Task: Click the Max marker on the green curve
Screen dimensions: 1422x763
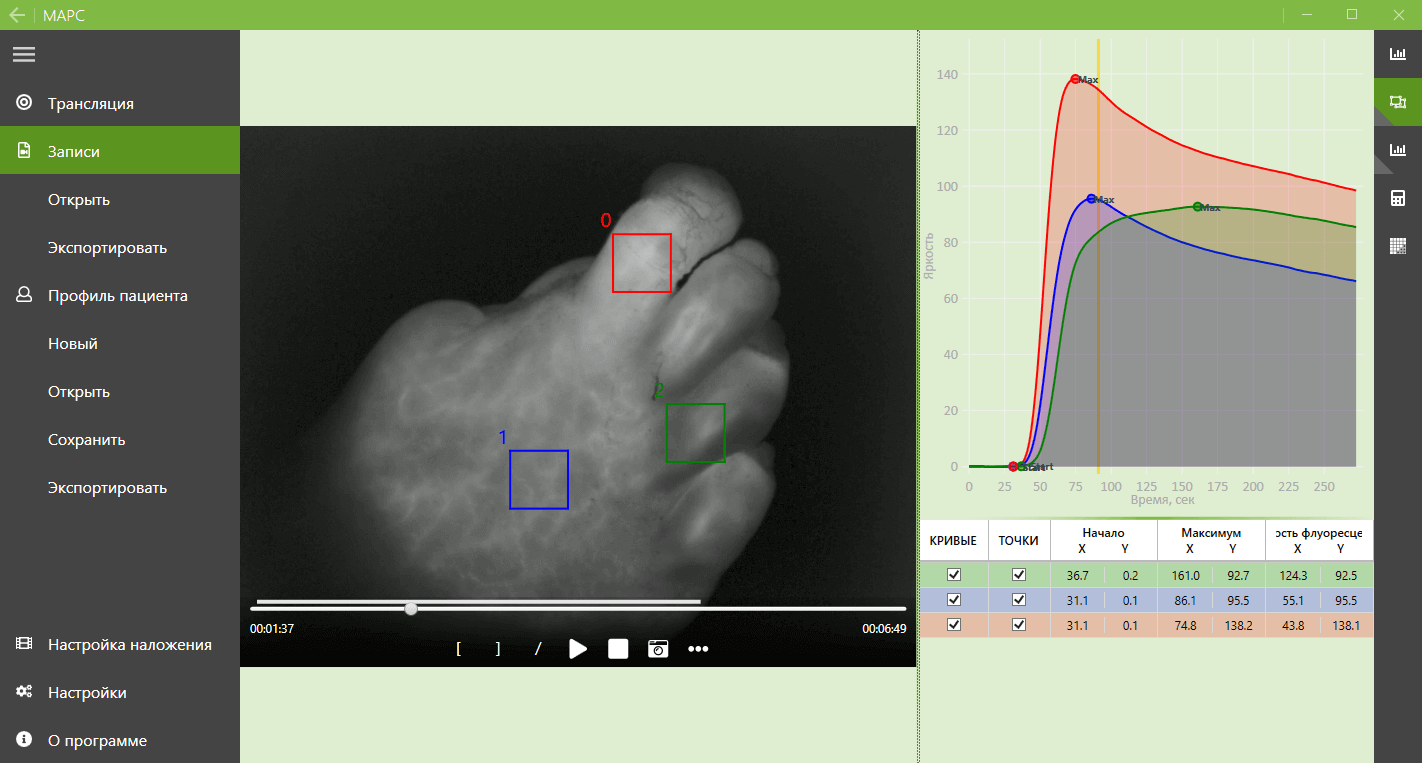Action: 1198,207
